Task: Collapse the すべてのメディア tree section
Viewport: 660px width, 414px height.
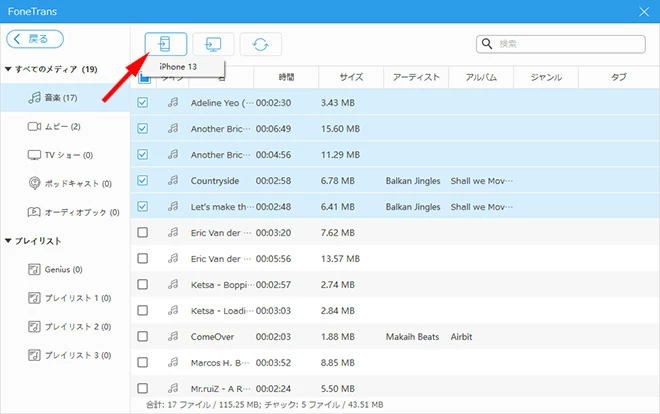Action: [x=8, y=69]
